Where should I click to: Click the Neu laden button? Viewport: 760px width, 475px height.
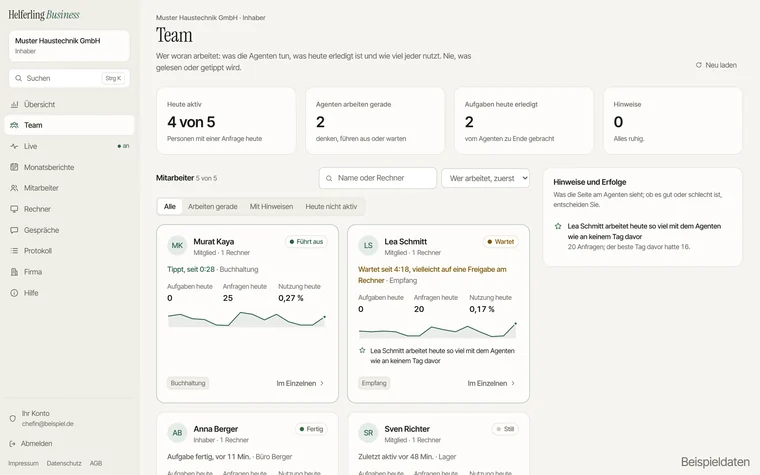(716, 65)
